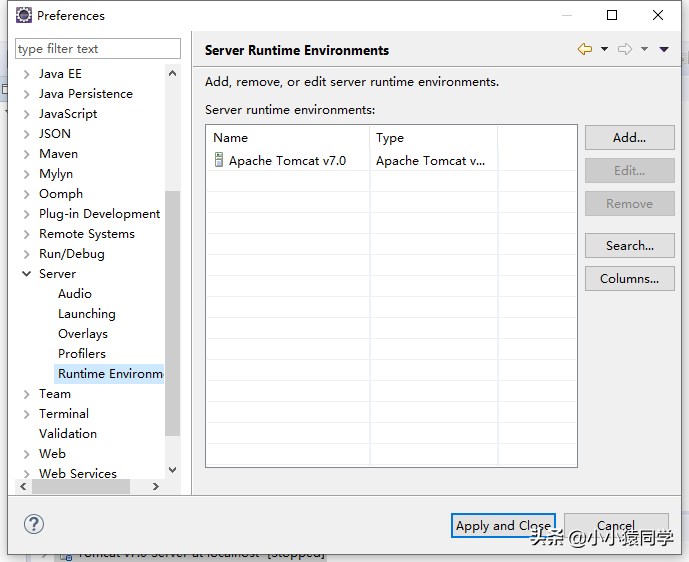Select Apache Tomcat v7.0 runtime row

391,160
